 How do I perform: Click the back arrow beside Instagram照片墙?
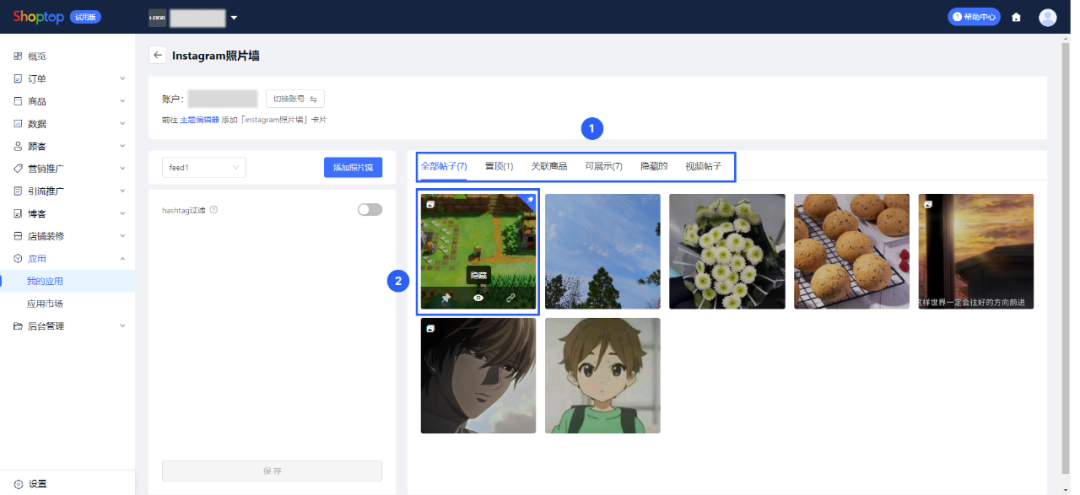(158, 56)
